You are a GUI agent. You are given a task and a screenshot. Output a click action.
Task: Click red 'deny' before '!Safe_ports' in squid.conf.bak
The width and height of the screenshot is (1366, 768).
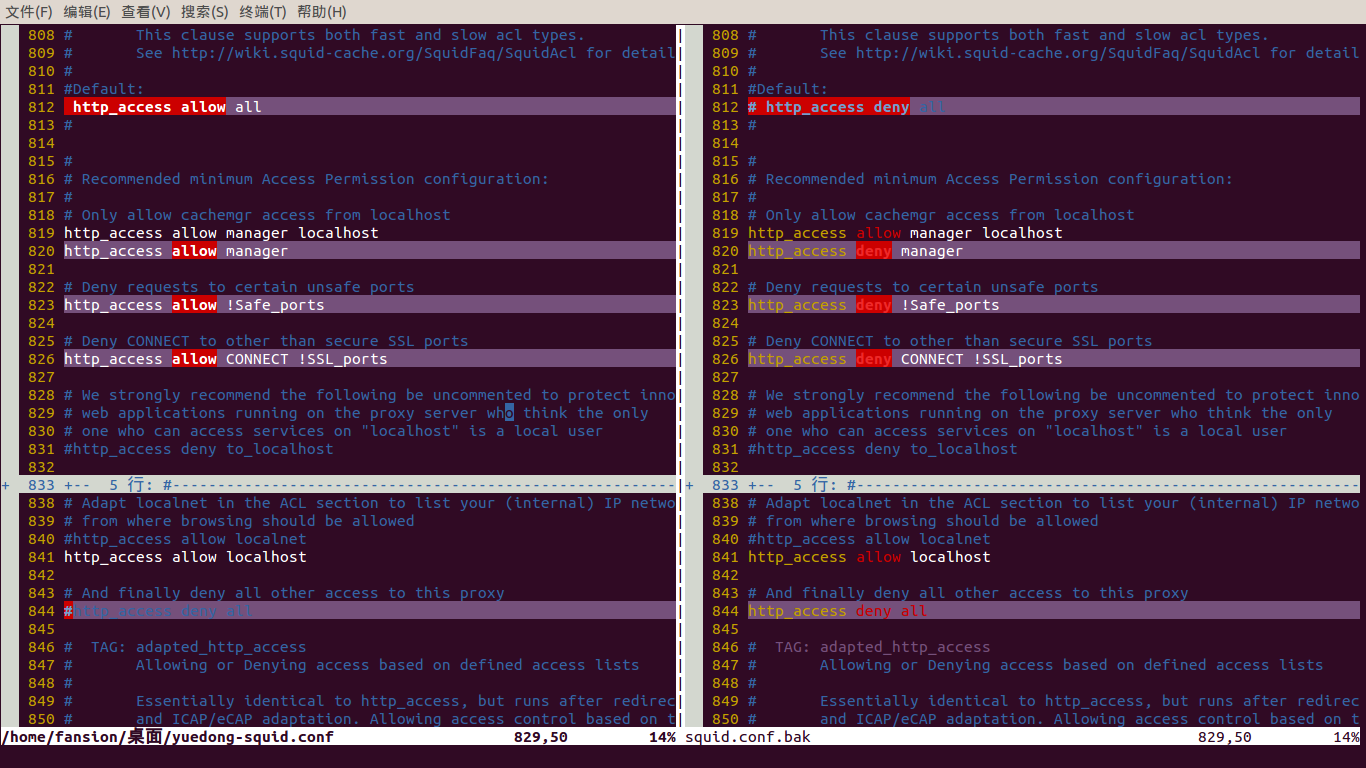pos(874,305)
